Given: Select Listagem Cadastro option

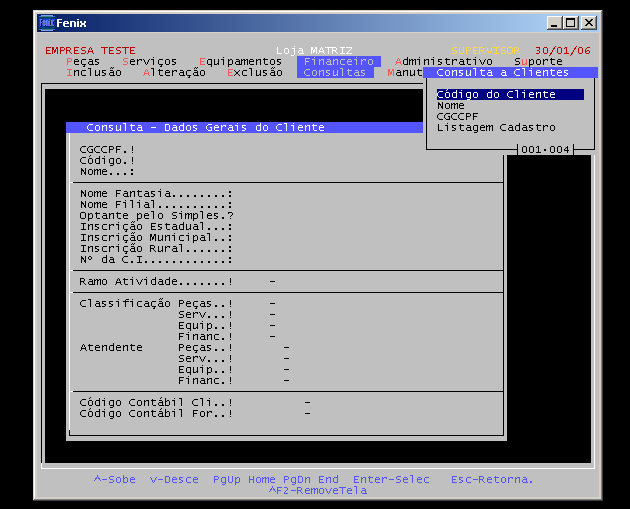Looking at the screenshot, I should pyautogui.click(x=496, y=127).
